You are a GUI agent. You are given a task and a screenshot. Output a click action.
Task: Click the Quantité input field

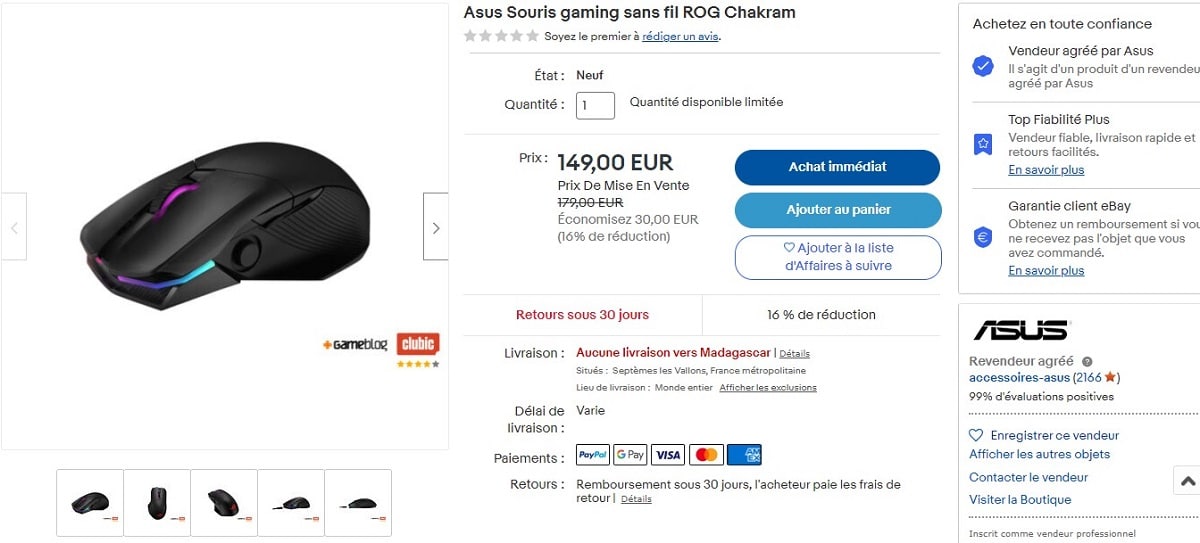(595, 105)
